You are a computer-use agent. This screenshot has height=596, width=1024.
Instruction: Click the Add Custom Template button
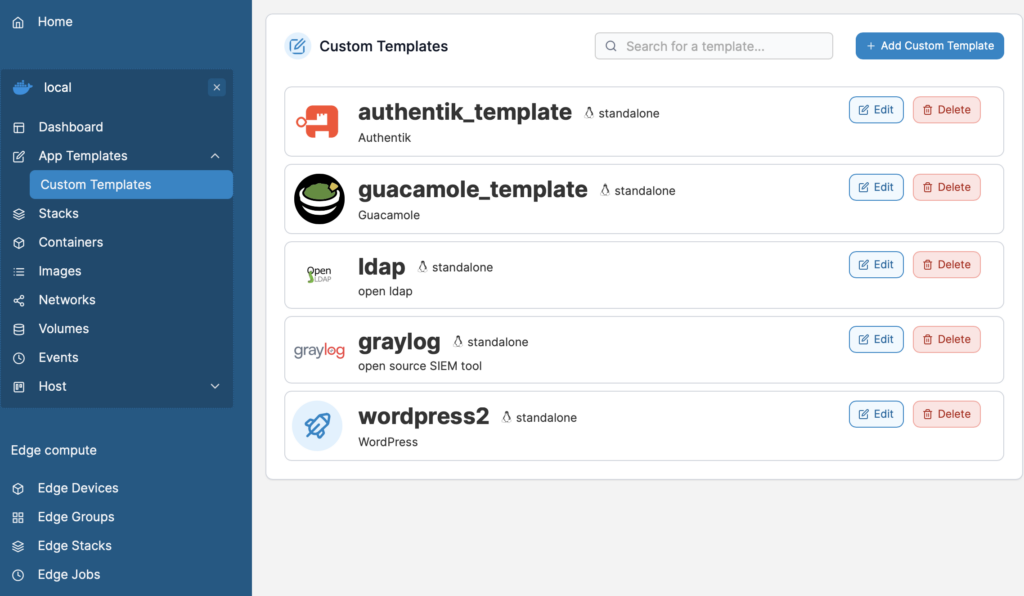click(929, 46)
